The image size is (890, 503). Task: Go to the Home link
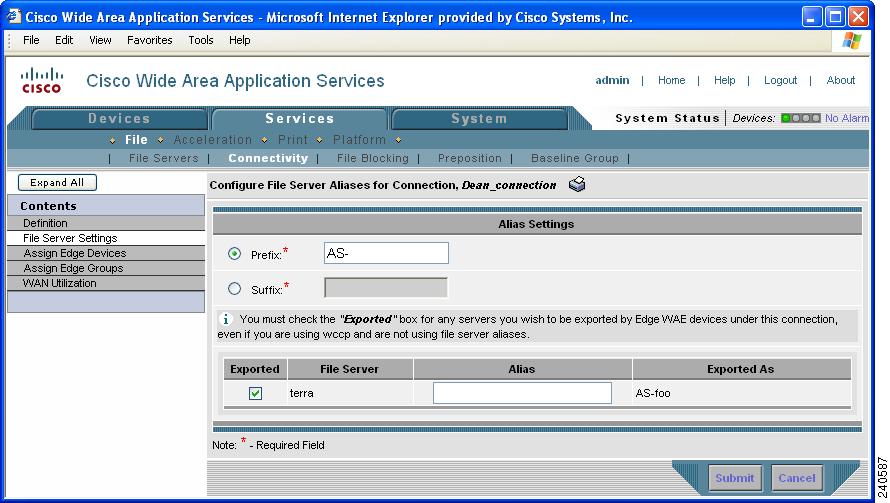[x=671, y=80]
